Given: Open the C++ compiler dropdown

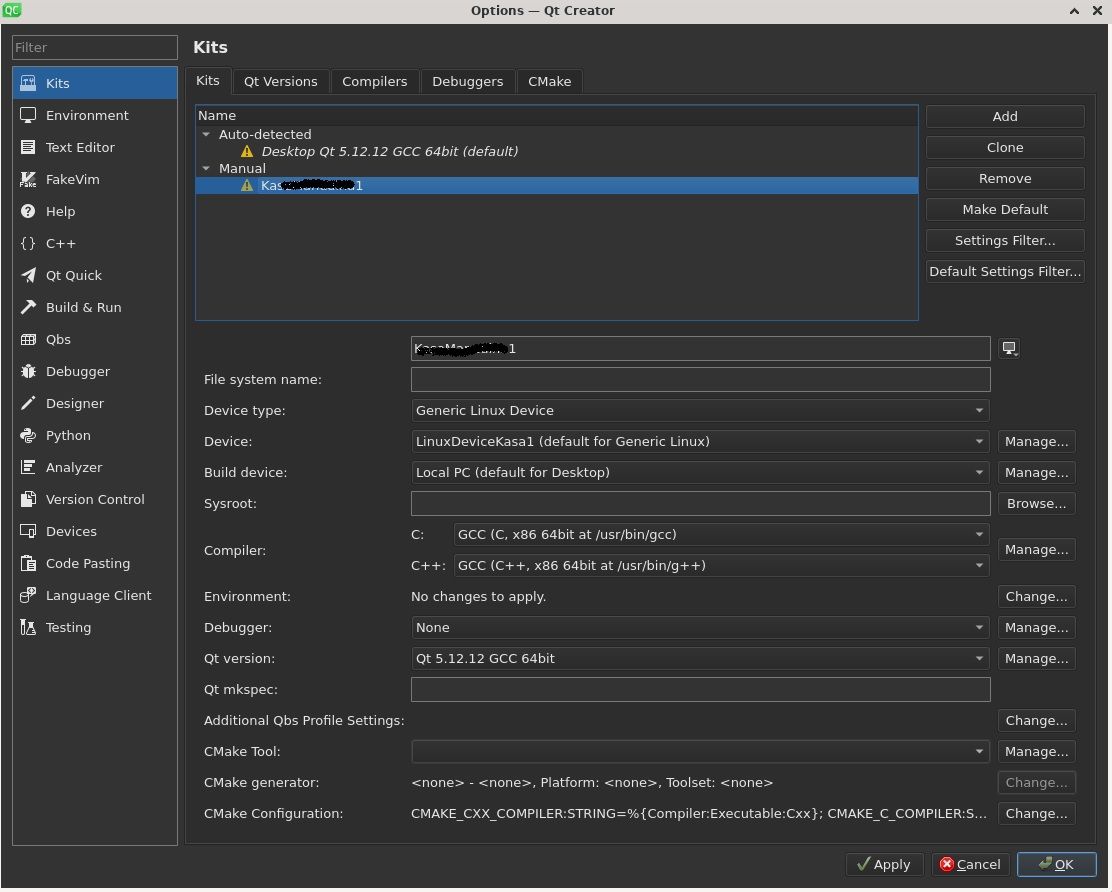Looking at the screenshot, I should 721,567.
